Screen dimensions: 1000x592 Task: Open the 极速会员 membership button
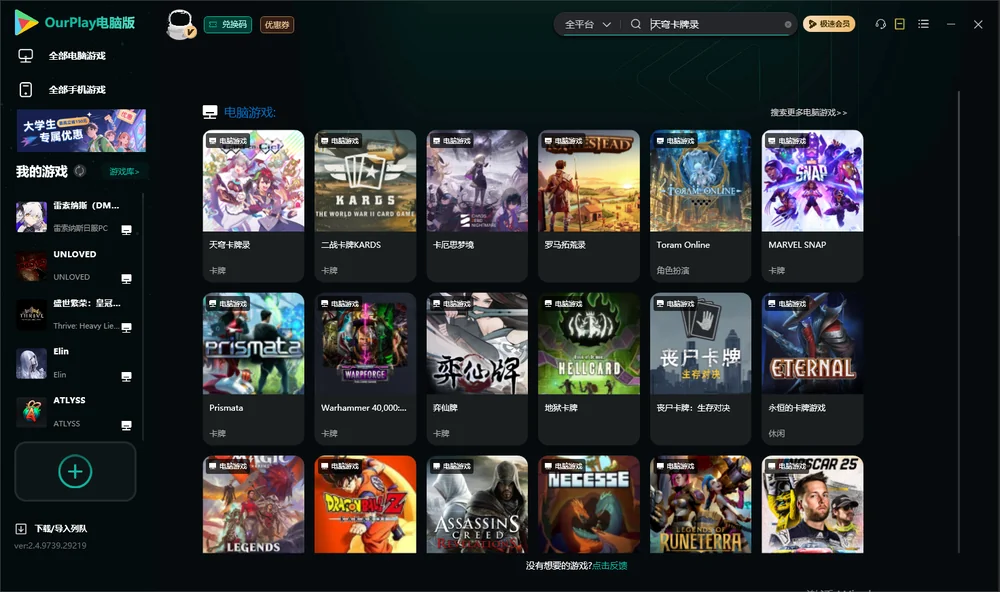tap(828, 24)
